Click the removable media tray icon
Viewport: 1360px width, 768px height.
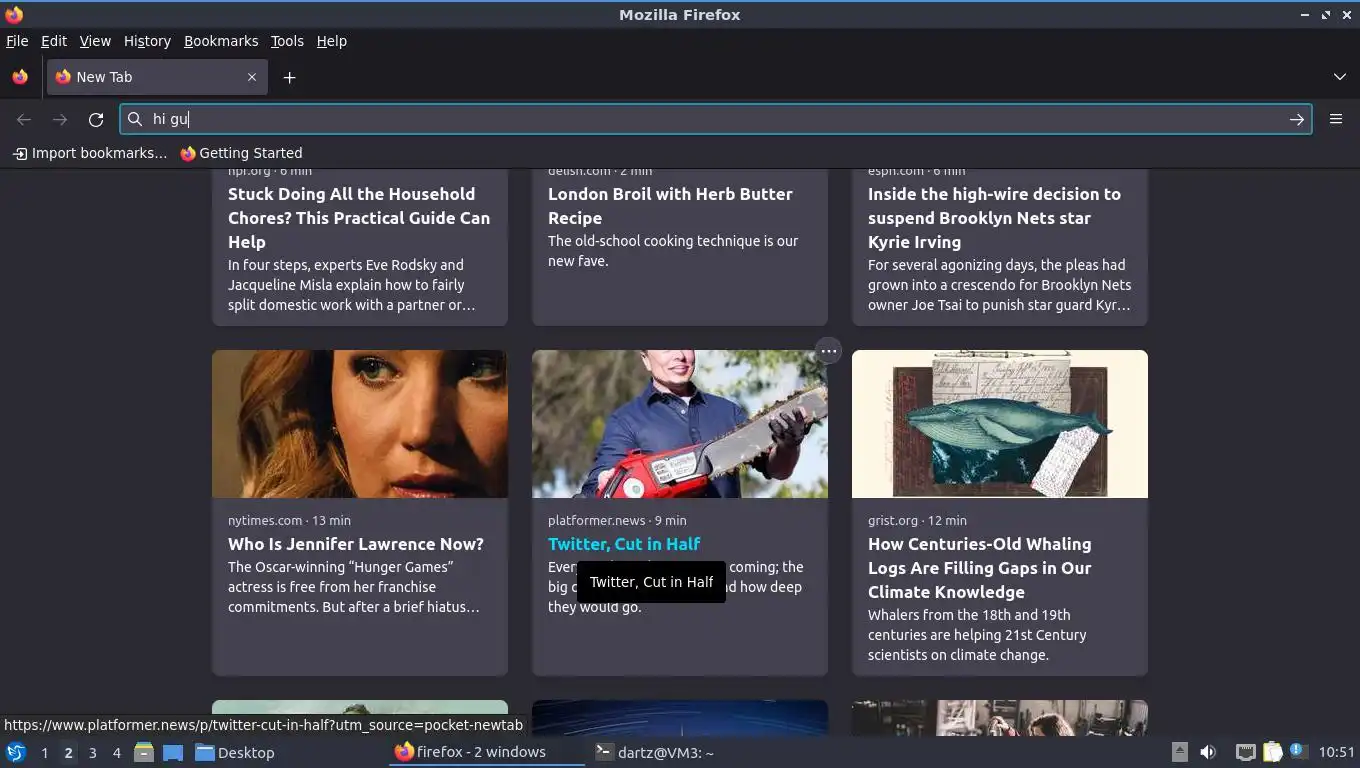click(1180, 752)
